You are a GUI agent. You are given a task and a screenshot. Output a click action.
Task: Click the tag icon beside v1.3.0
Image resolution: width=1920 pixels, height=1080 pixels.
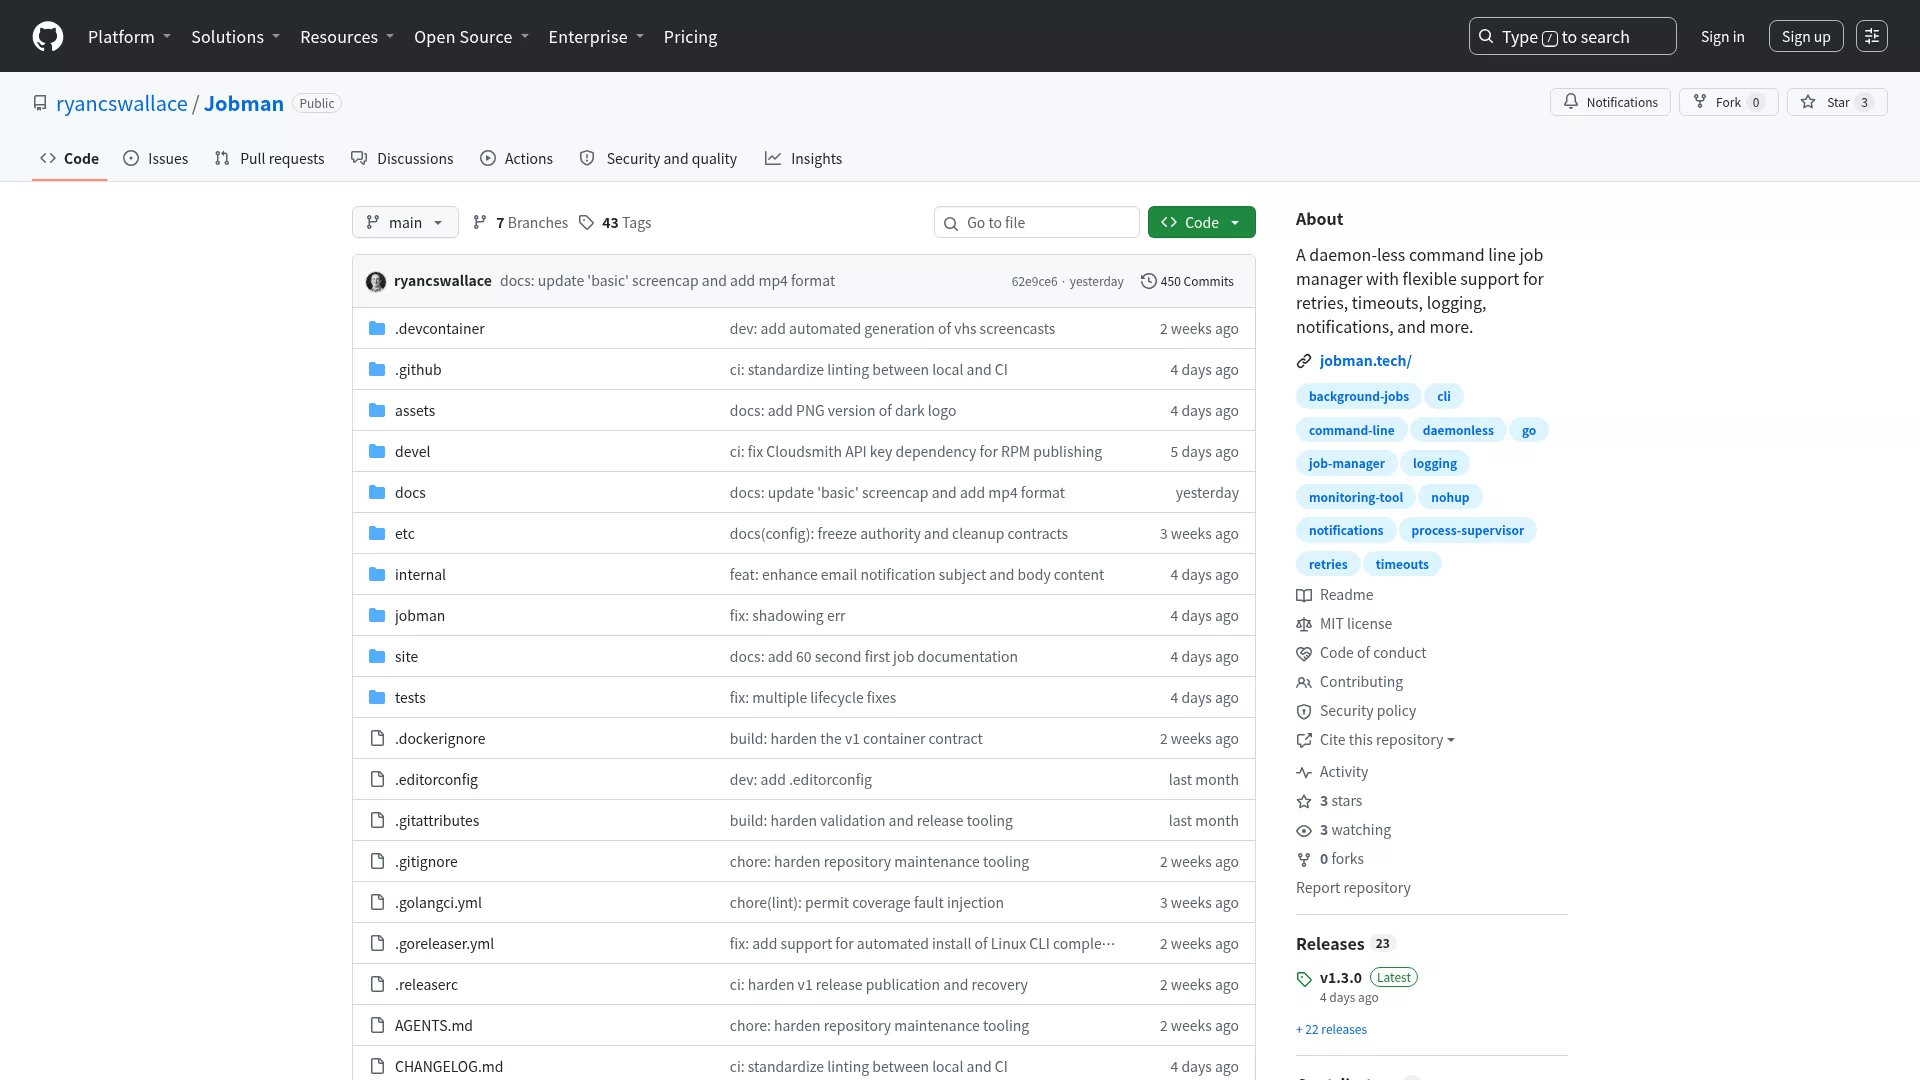[x=1304, y=979]
